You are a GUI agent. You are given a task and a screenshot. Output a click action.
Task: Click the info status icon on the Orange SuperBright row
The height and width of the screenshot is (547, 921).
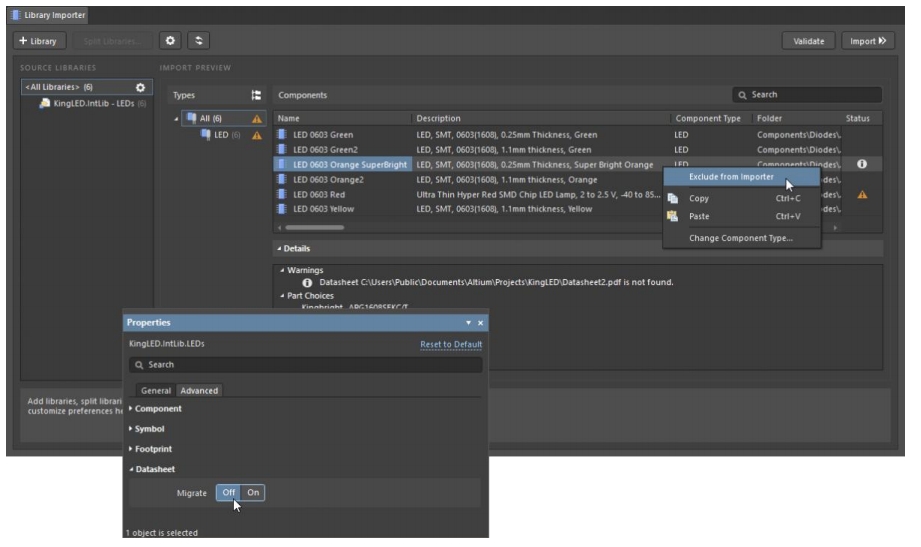(x=862, y=164)
